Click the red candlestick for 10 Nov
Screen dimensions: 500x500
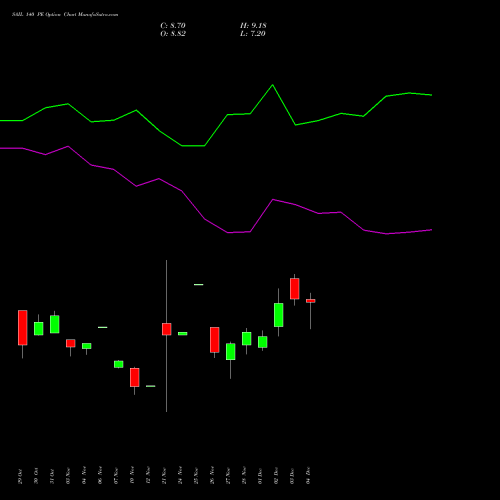[x=135, y=377]
